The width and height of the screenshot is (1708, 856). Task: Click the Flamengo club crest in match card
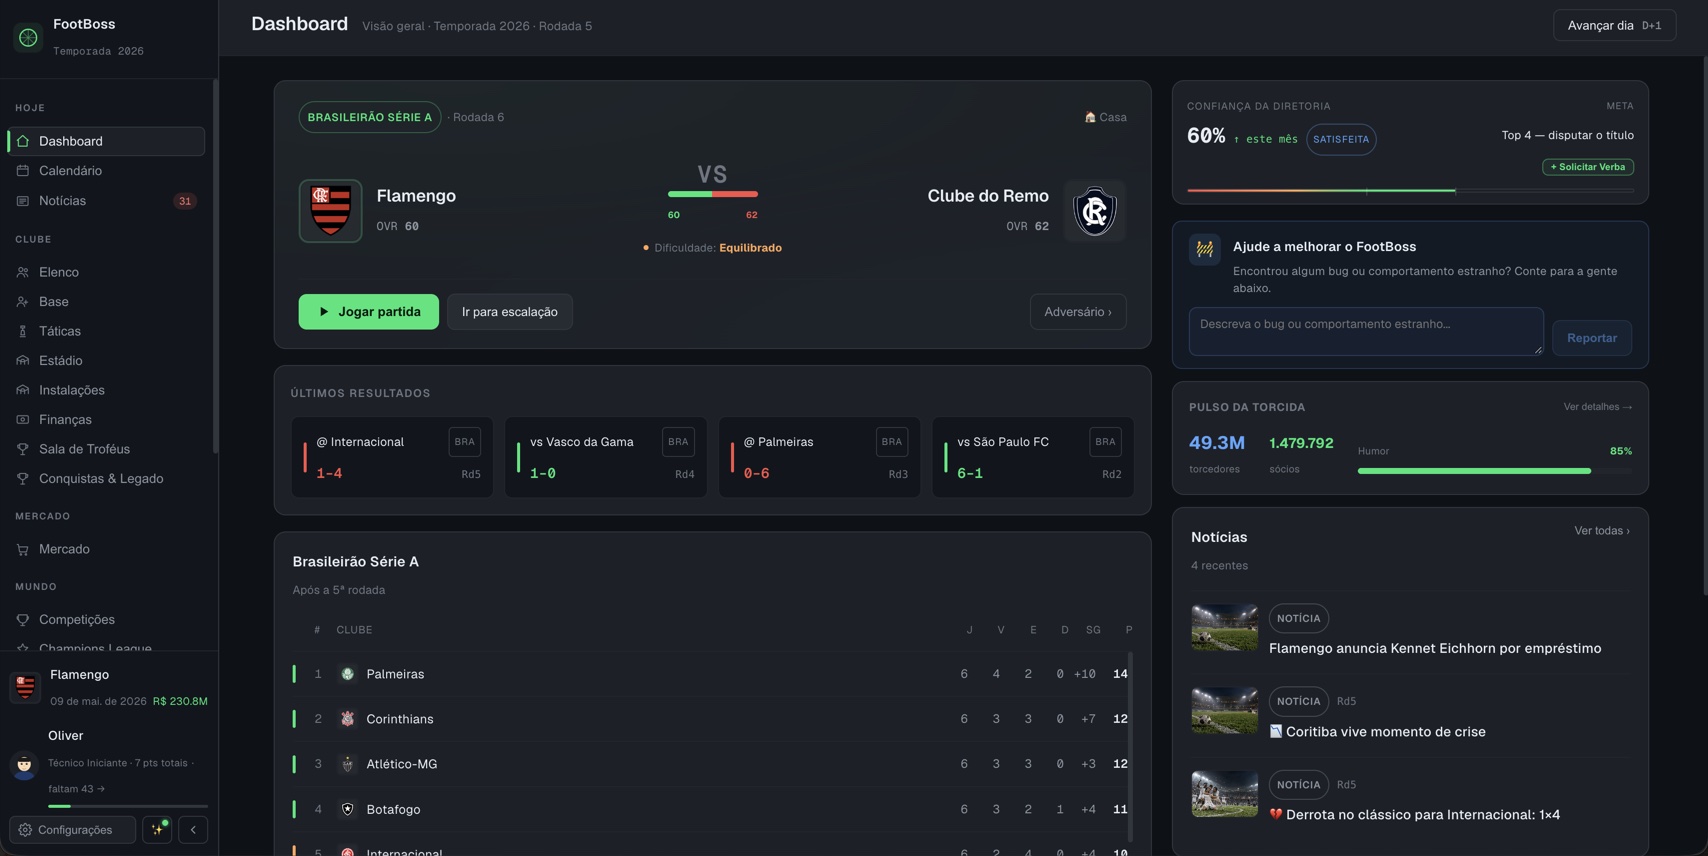pos(330,211)
